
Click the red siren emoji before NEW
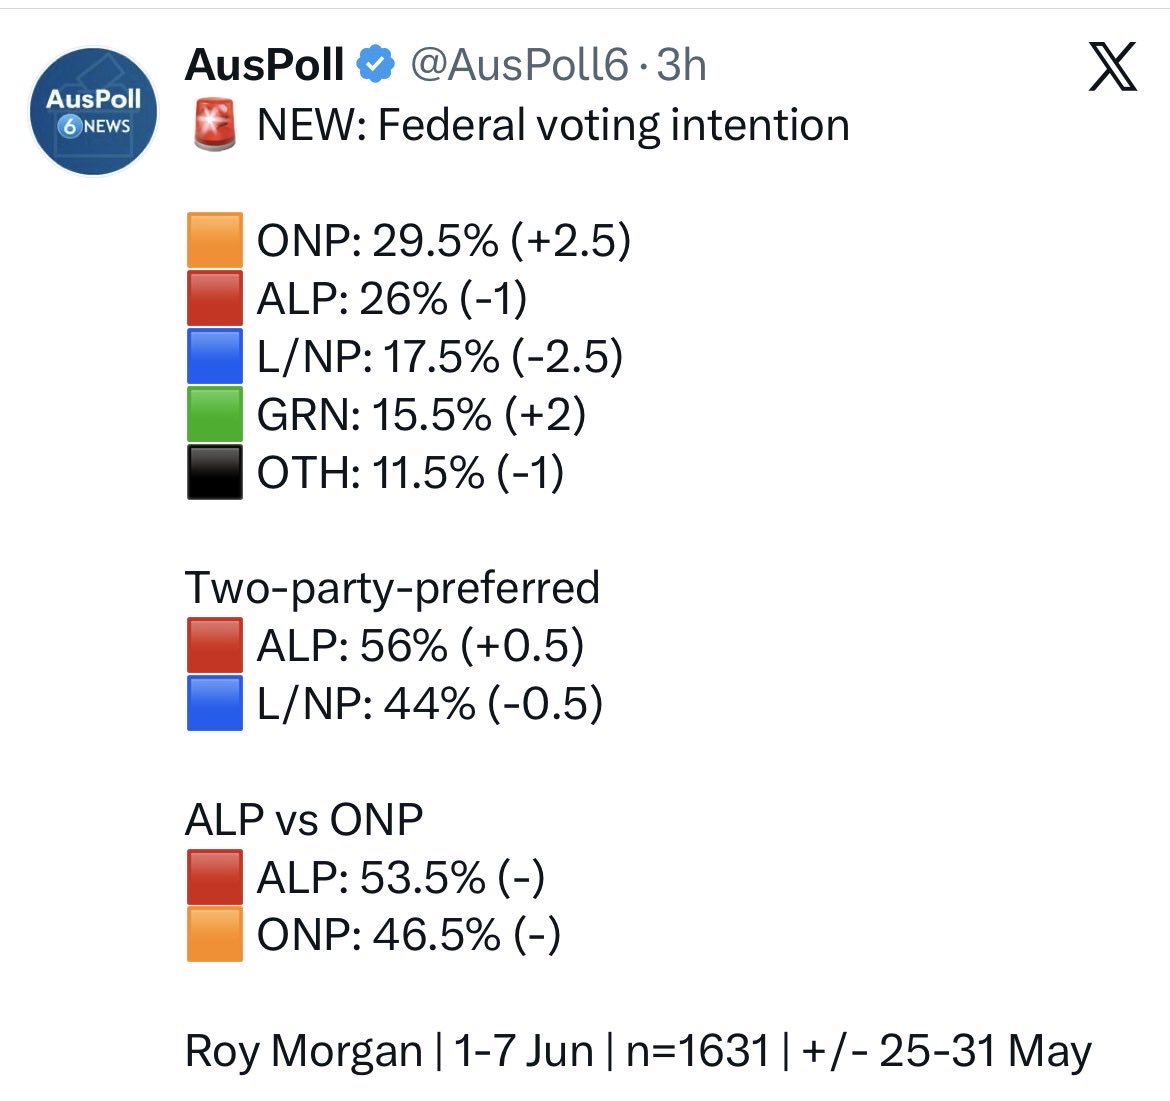(215, 125)
